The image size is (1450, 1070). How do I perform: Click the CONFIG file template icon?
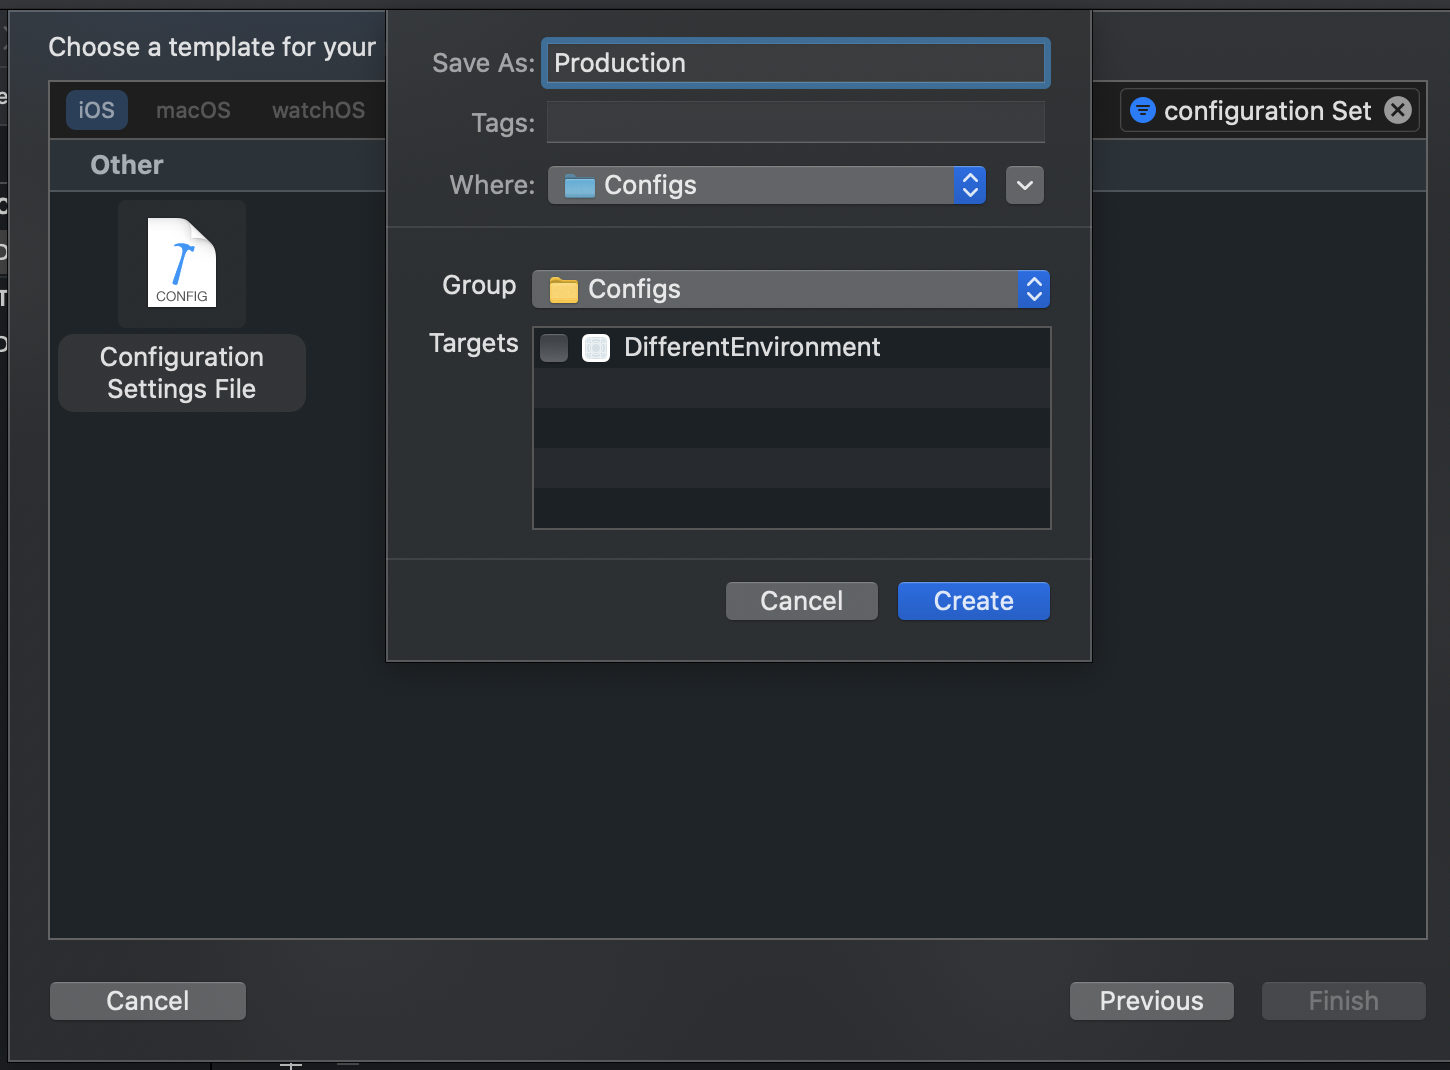point(182,263)
